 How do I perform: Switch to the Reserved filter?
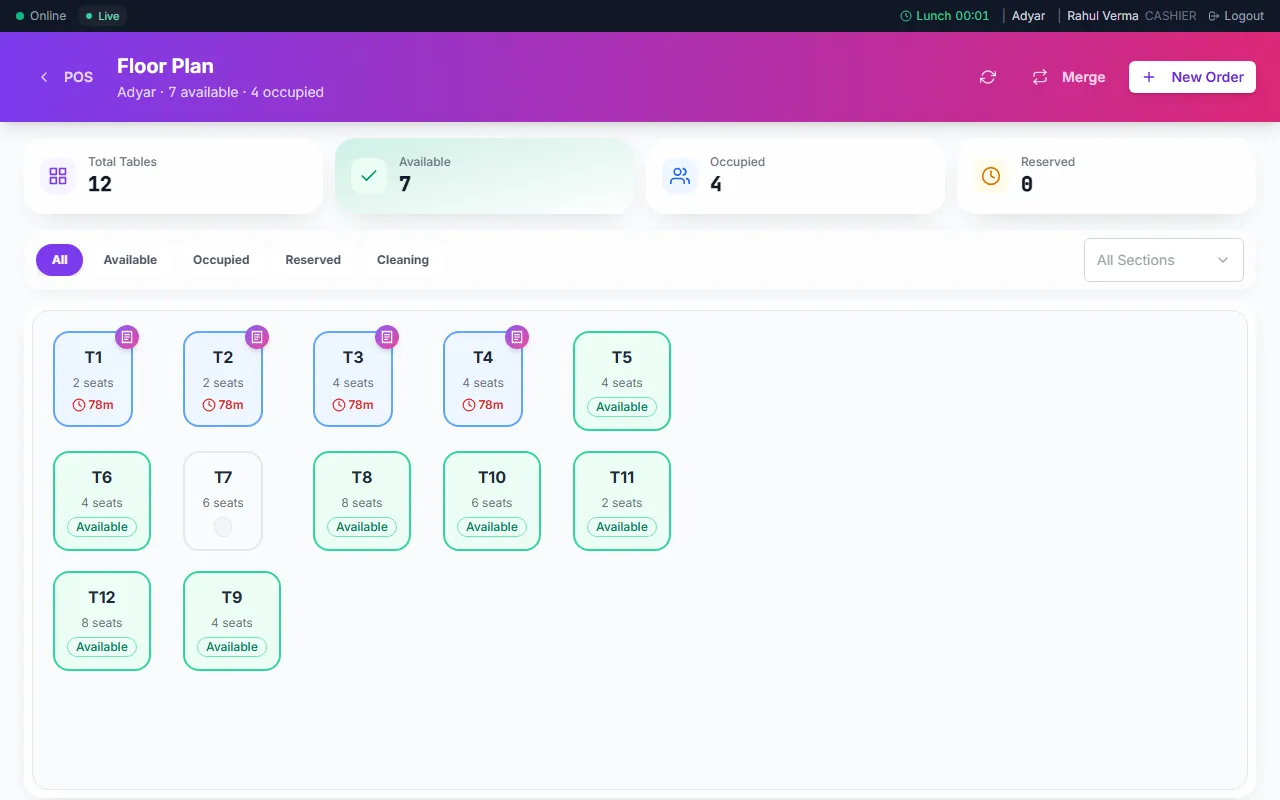click(x=313, y=260)
